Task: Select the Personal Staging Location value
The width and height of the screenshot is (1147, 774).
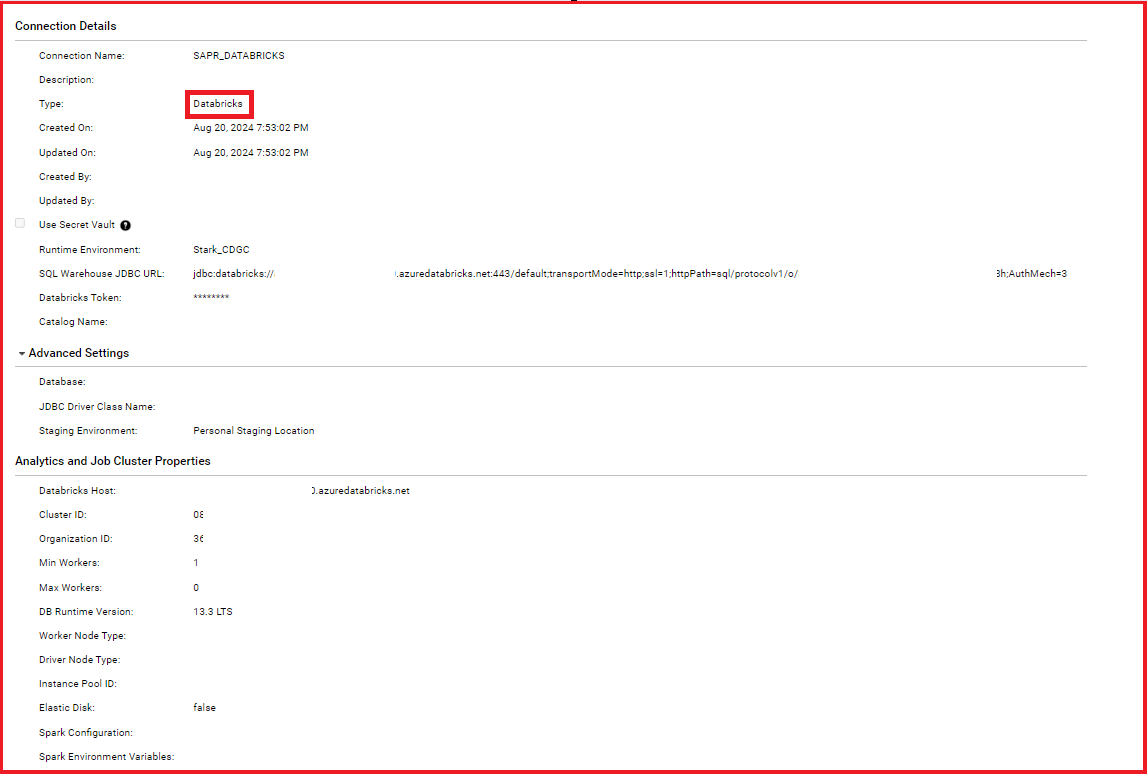Action: 254,431
